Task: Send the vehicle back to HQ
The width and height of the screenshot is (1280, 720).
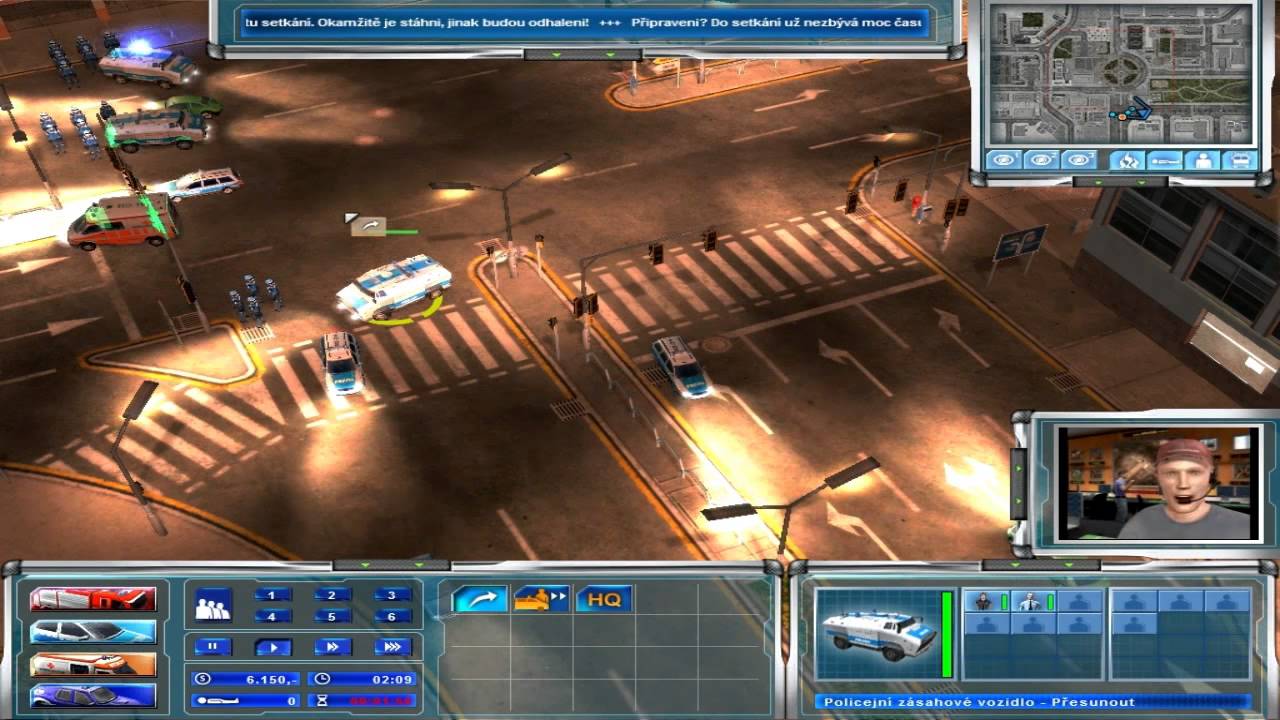Action: 603,599
